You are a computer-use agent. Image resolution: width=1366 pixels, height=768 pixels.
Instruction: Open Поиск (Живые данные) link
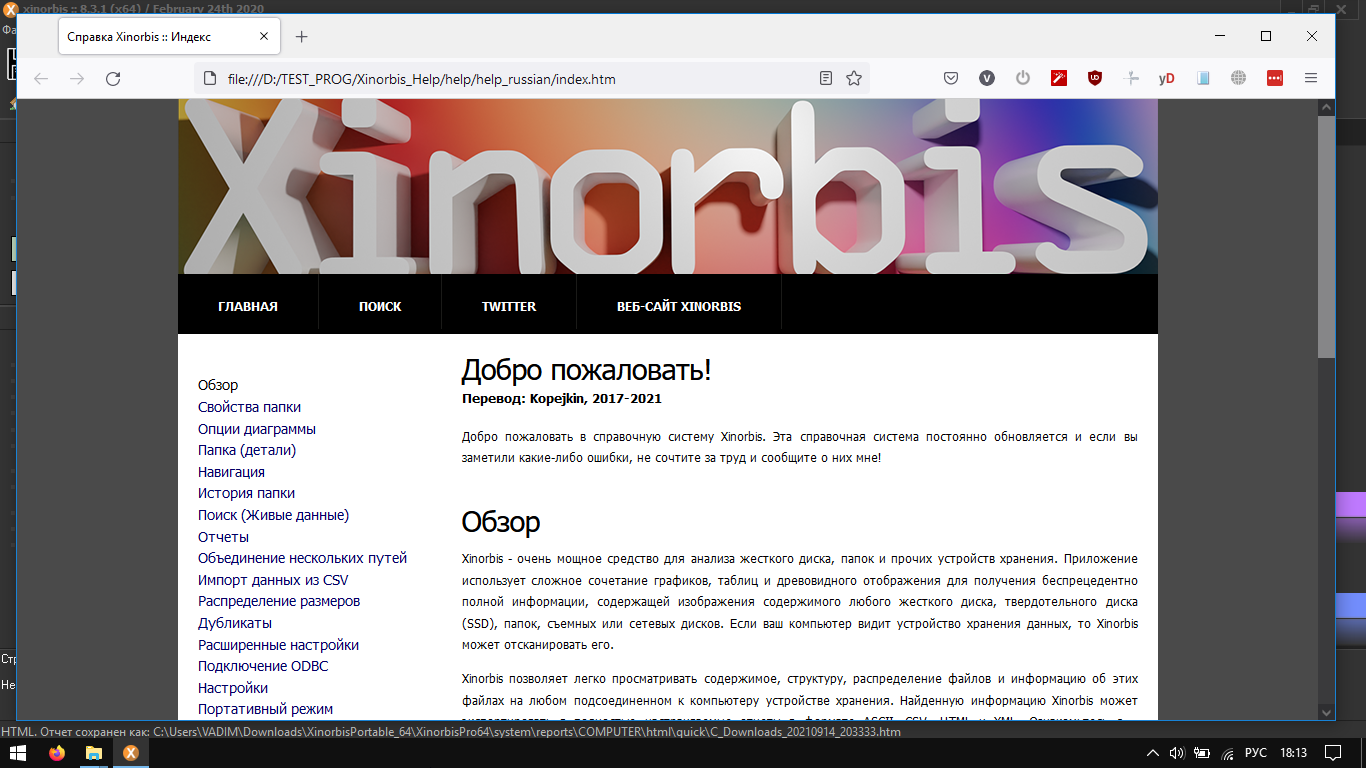[x=273, y=515]
